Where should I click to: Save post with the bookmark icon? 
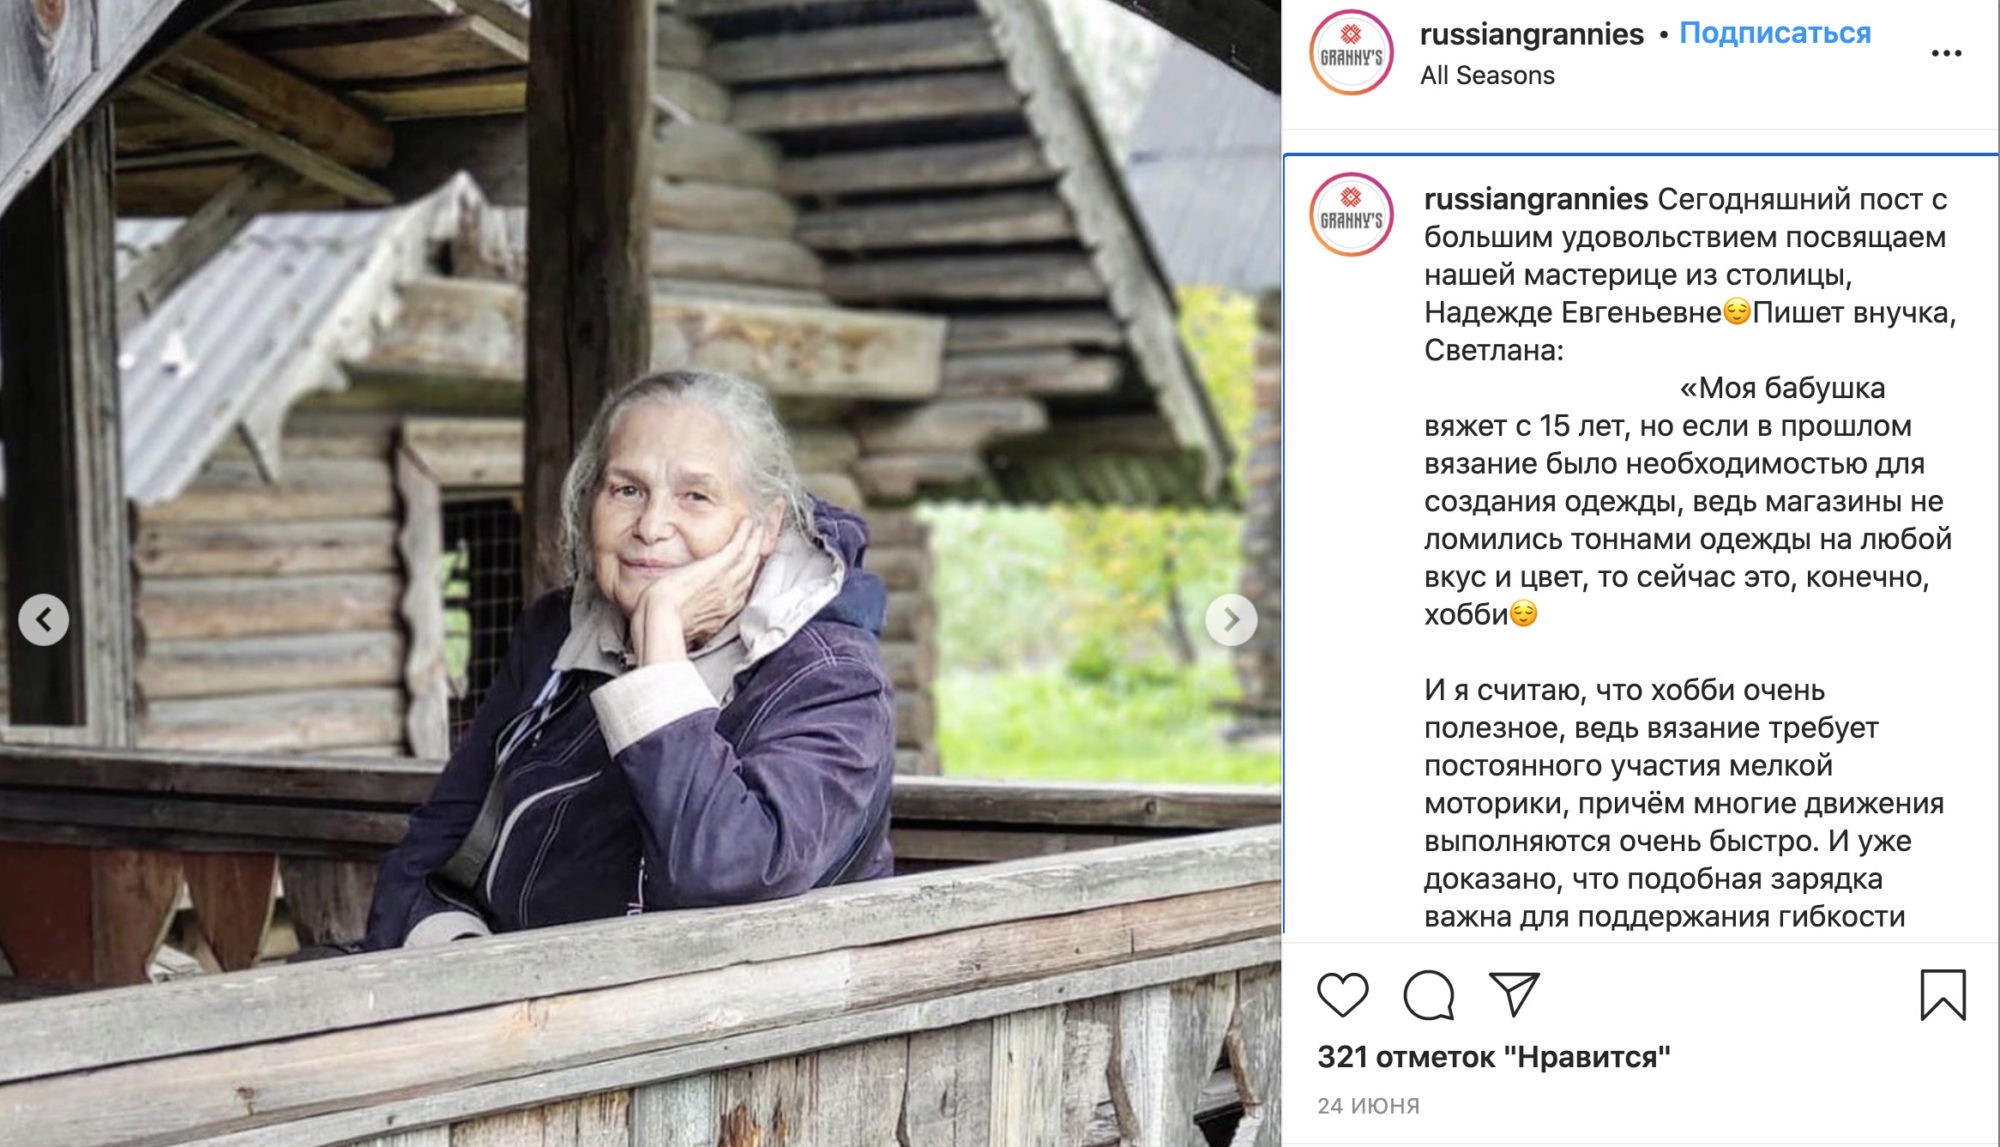coord(1943,994)
